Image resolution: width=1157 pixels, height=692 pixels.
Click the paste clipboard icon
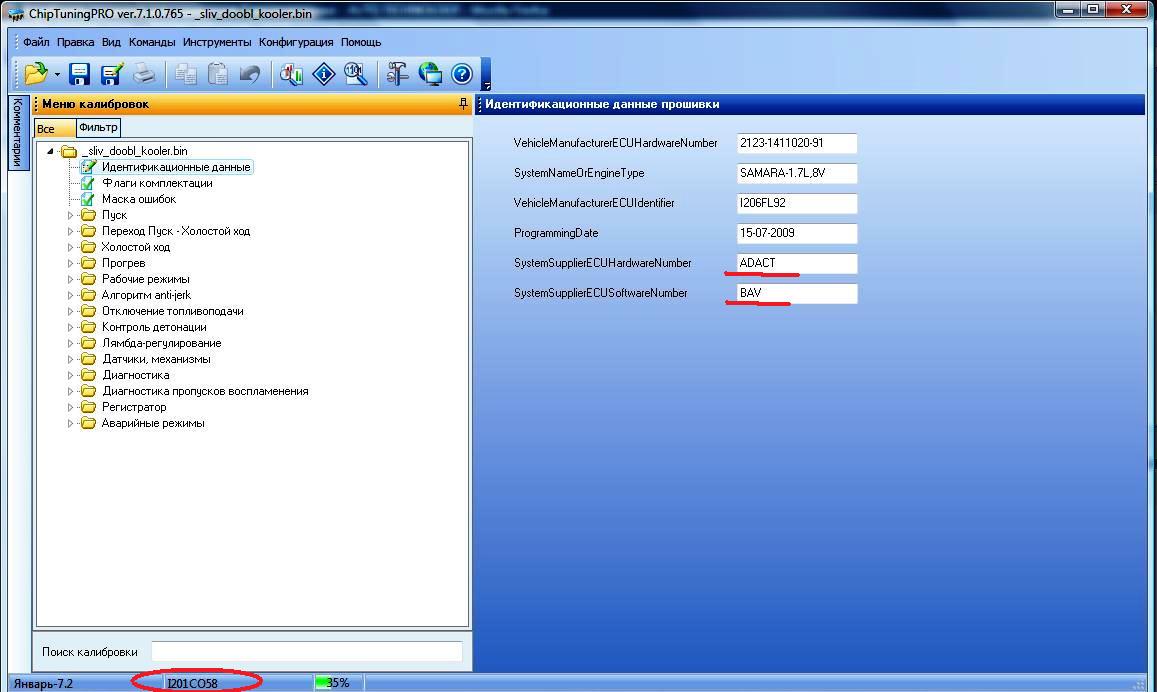tap(217, 74)
